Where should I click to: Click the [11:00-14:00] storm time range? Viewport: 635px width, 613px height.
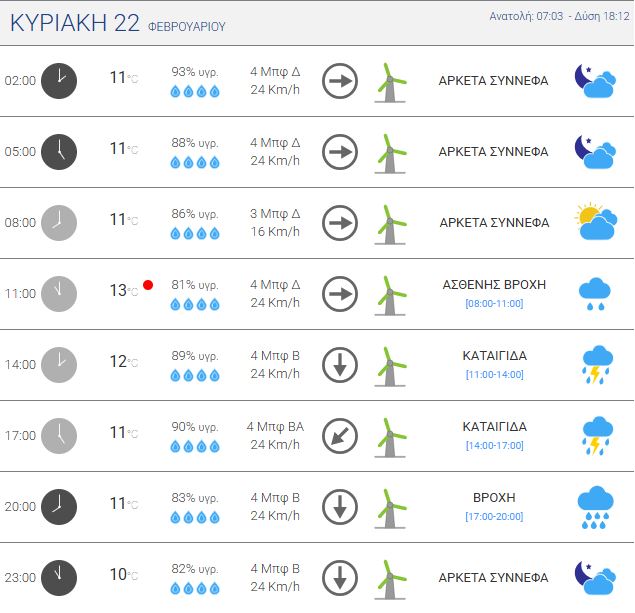[494, 374]
